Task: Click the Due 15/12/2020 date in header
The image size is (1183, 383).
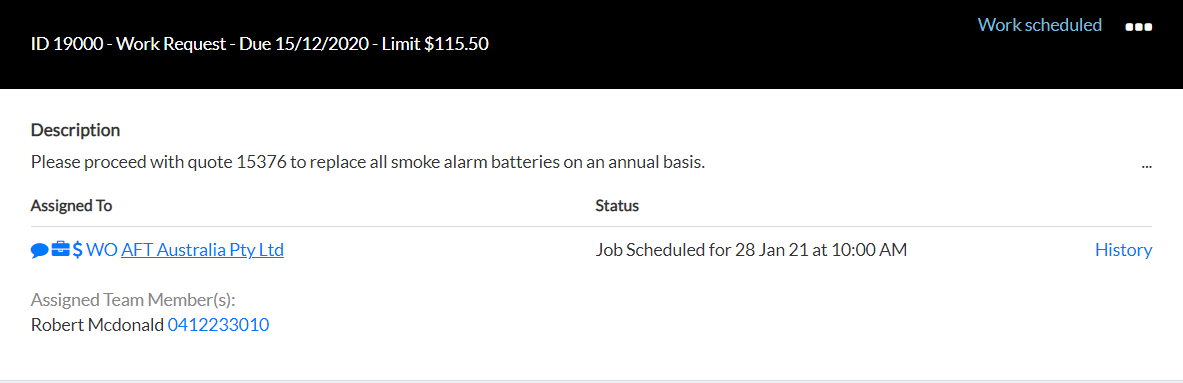Action: click(304, 44)
